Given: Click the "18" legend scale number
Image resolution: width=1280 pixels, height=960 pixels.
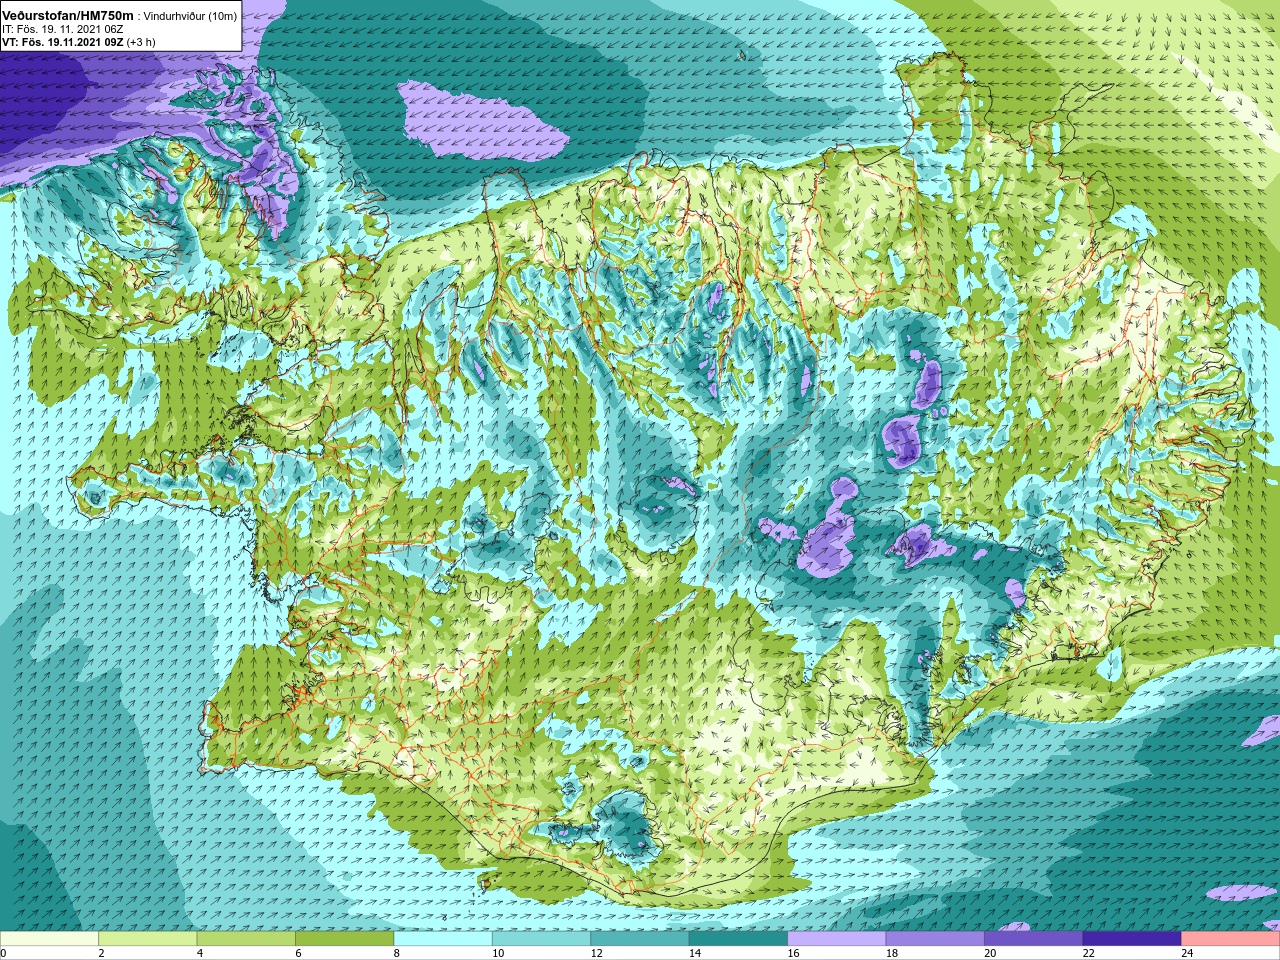Looking at the screenshot, I should point(891,953).
